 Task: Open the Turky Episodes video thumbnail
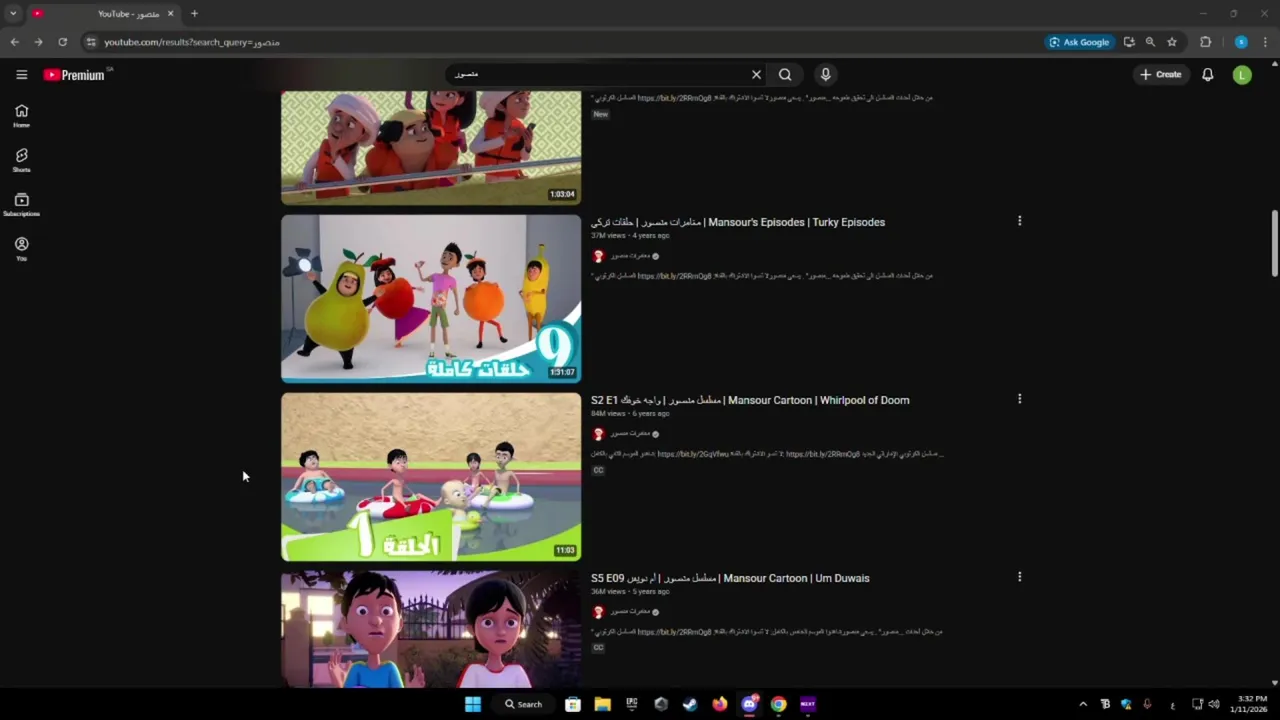(x=431, y=298)
